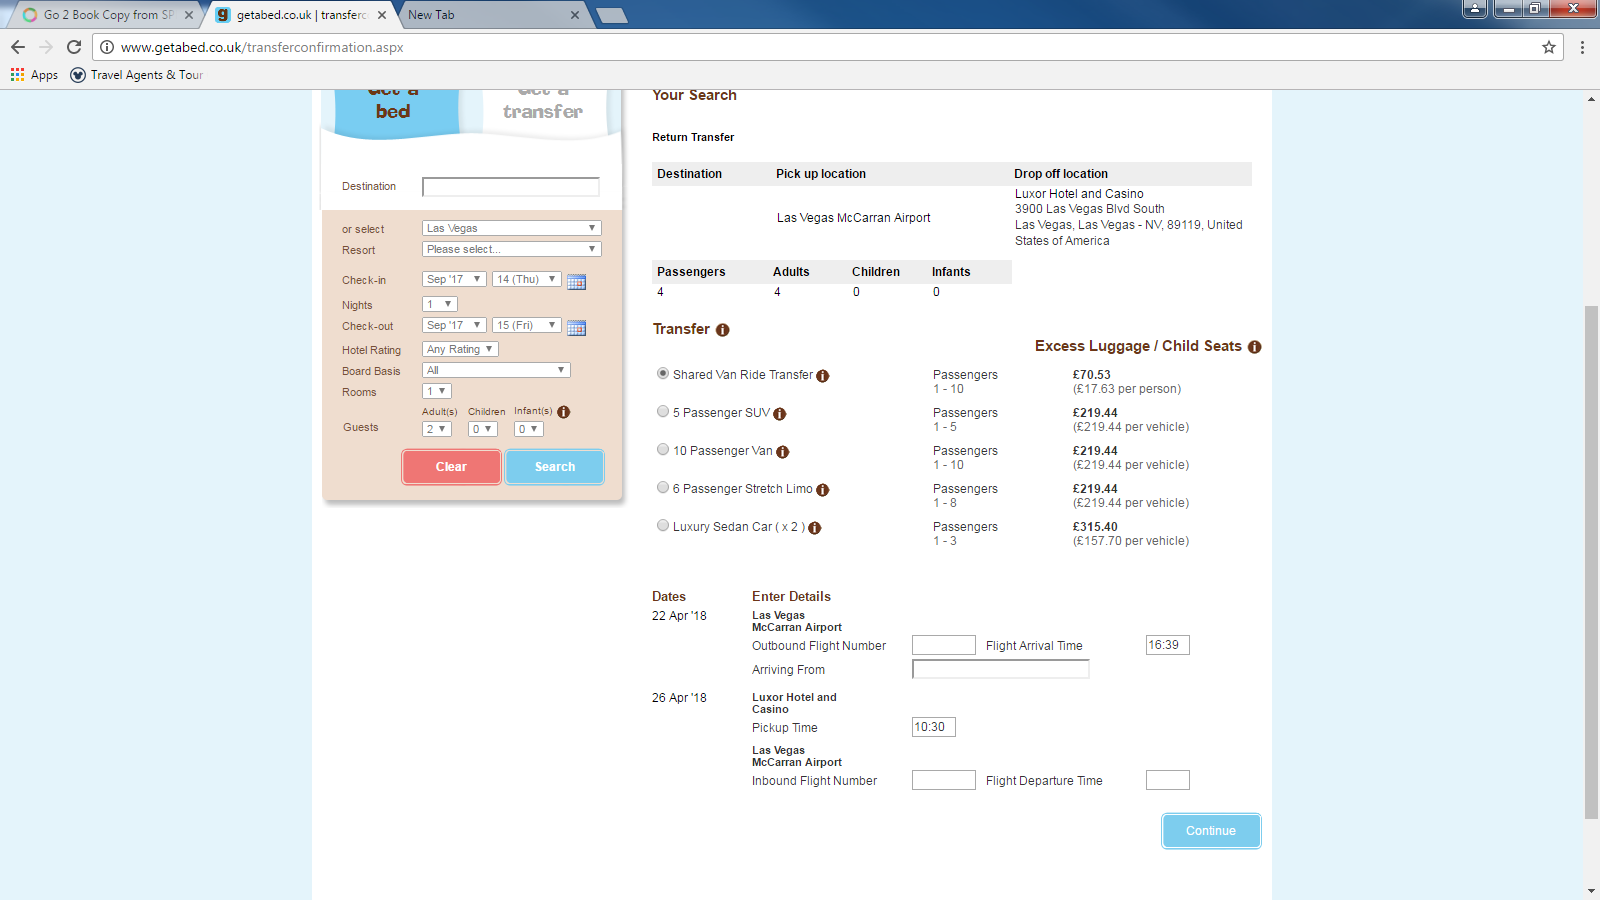This screenshot has height=900, width=1600.
Task: Select Shared Van Ride Transfer radio button
Action: [663, 373]
